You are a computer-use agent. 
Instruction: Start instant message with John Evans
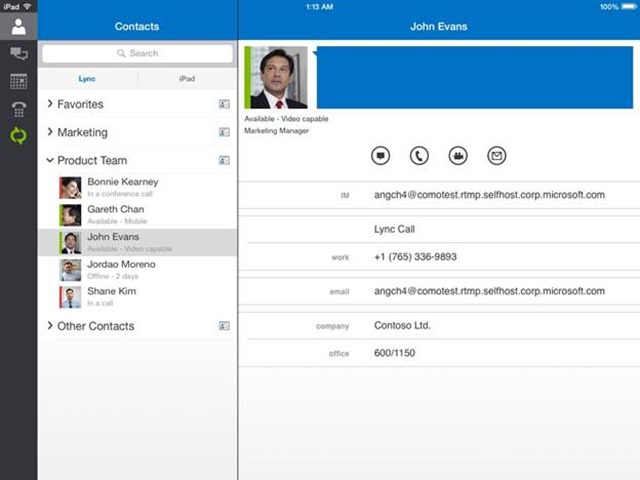point(380,155)
